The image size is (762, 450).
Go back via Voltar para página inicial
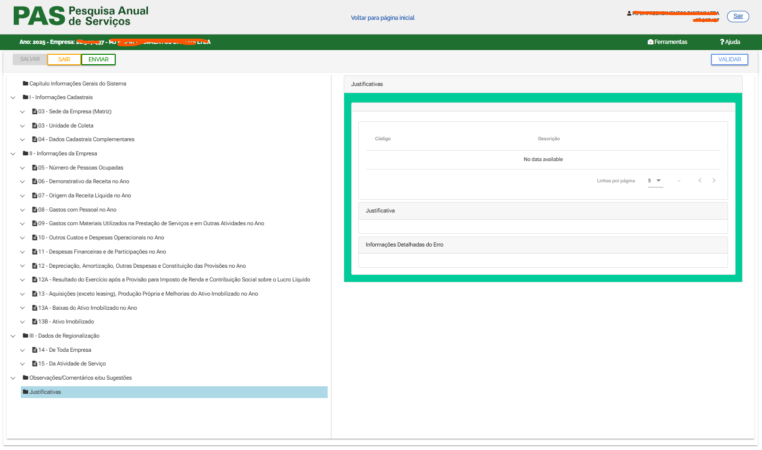[382, 17]
